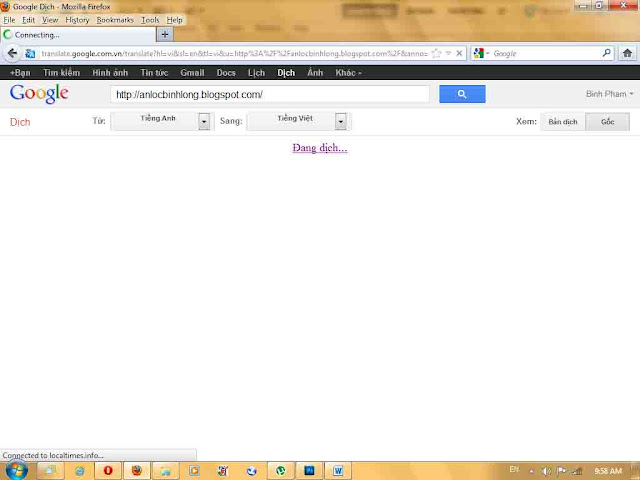Image resolution: width=640 pixels, height=480 pixels.
Task: Open the Edit menu
Action: click(28, 20)
